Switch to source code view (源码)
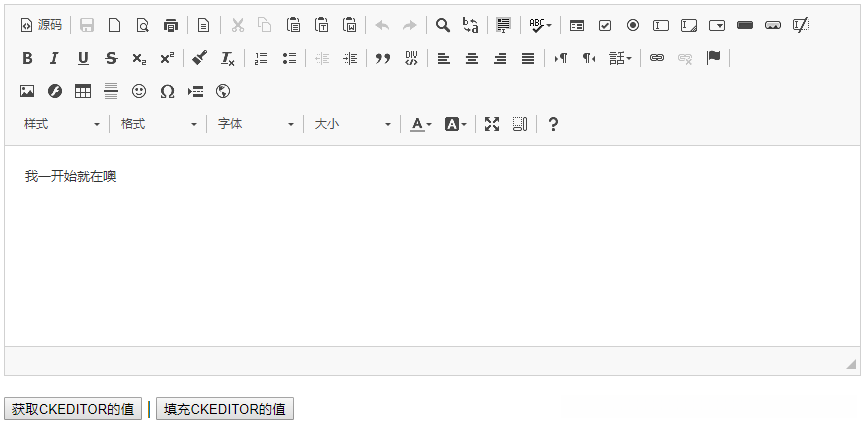 (41, 25)
